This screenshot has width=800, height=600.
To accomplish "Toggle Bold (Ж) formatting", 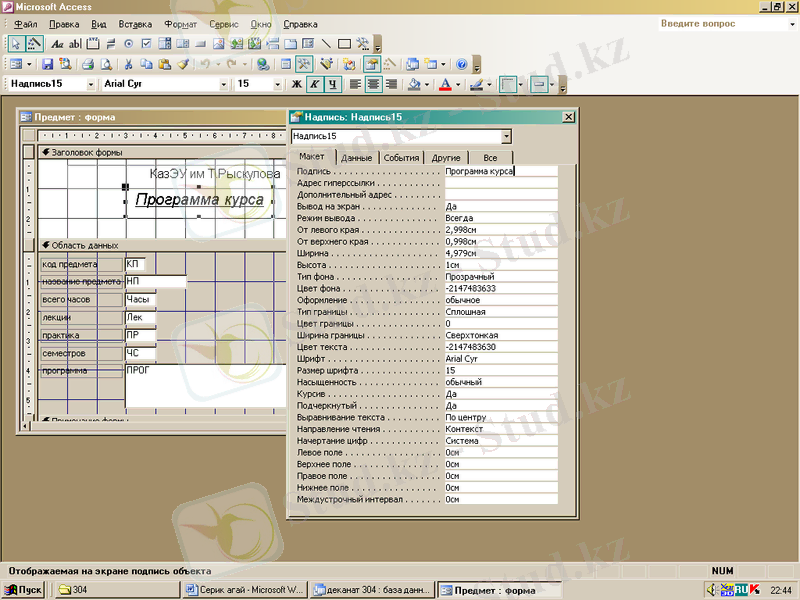I will click(296, 84).
